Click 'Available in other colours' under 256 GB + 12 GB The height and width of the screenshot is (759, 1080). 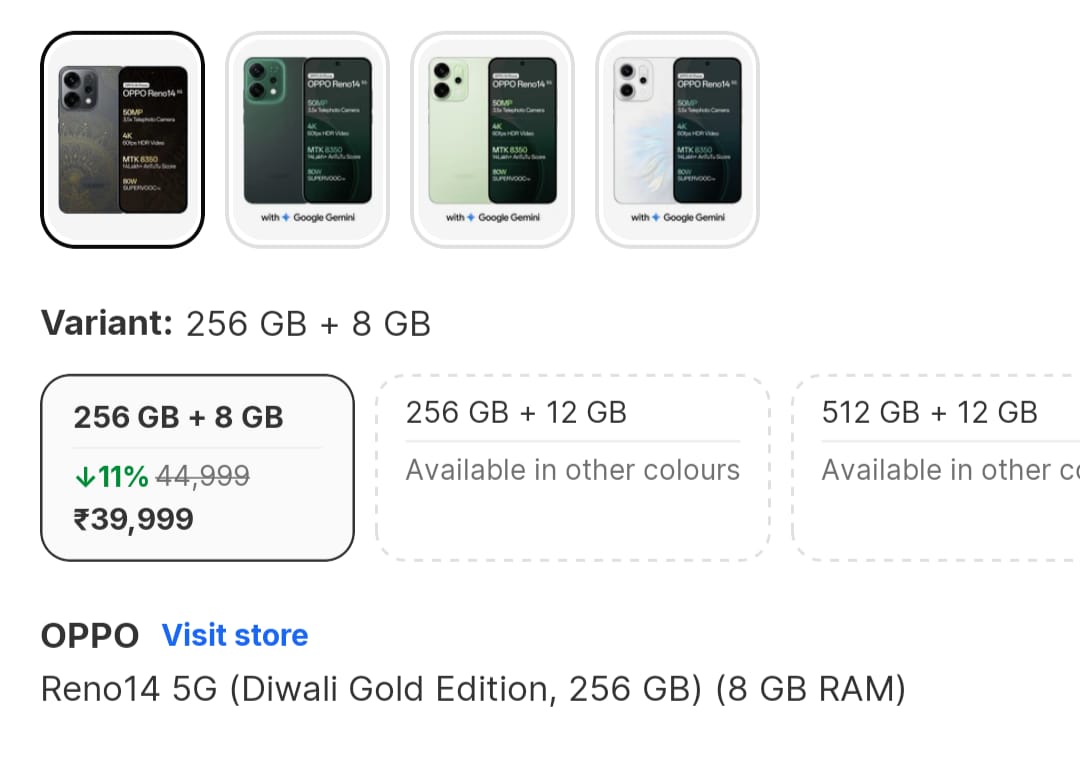tap(572, 470)
